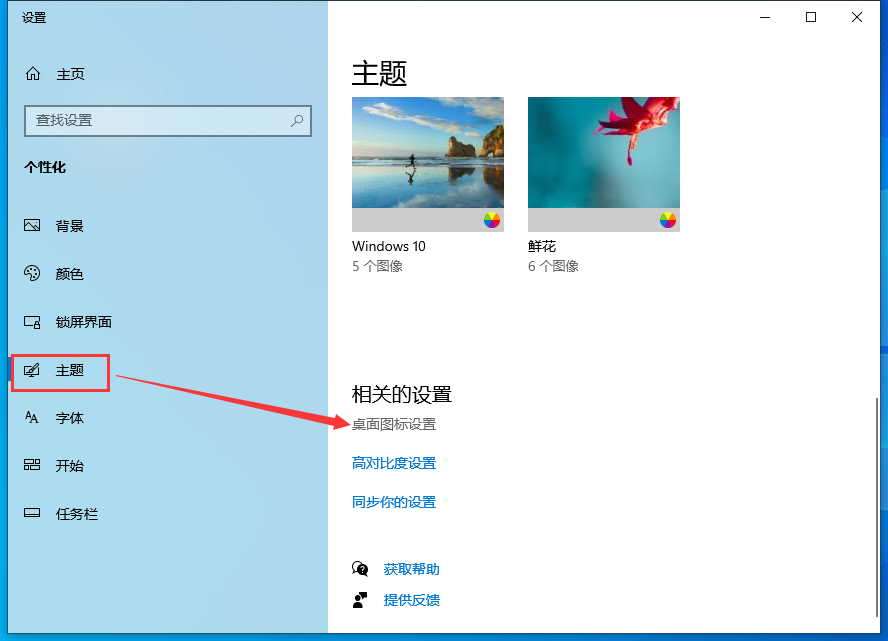Image resolution: width=888 pixels, height=641 pixels.
Task: Open 桌面图标设置 link
Action: click(394, 424)
